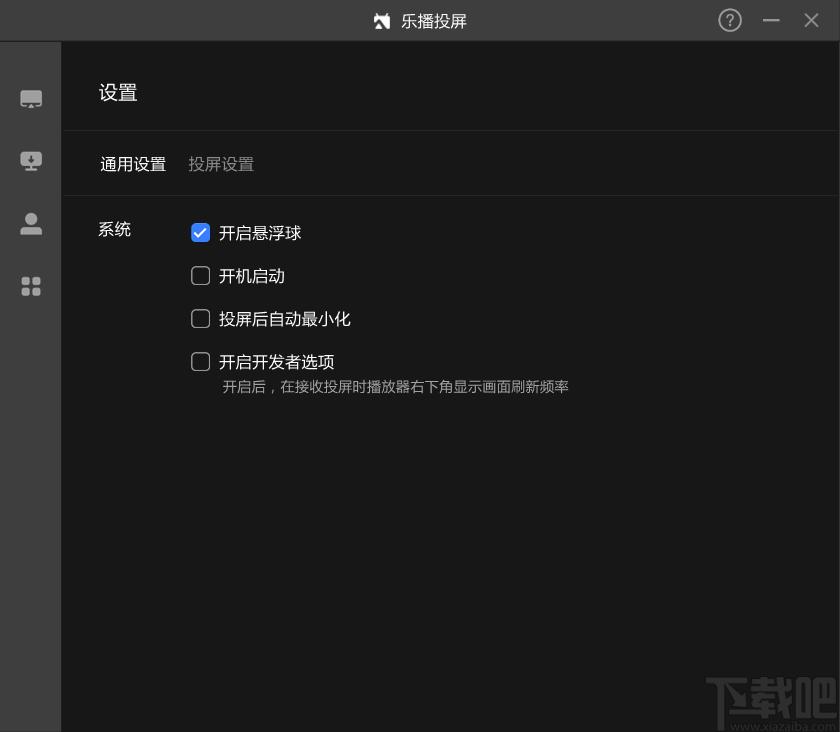Click the developer option description text
This screenshot has height=732, width=840.
[x=395, y=387]
